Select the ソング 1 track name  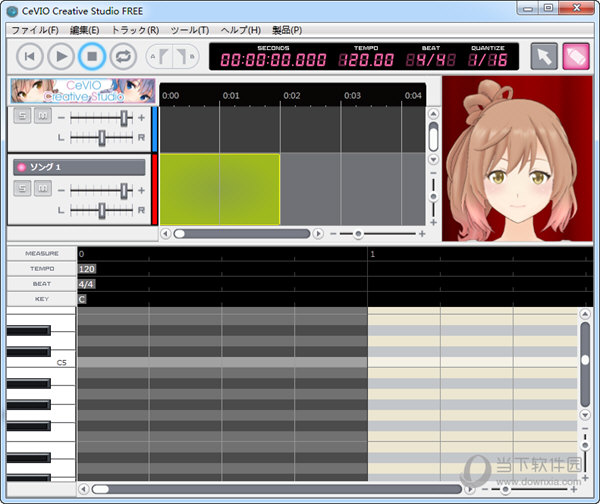(x=79, y=166)
